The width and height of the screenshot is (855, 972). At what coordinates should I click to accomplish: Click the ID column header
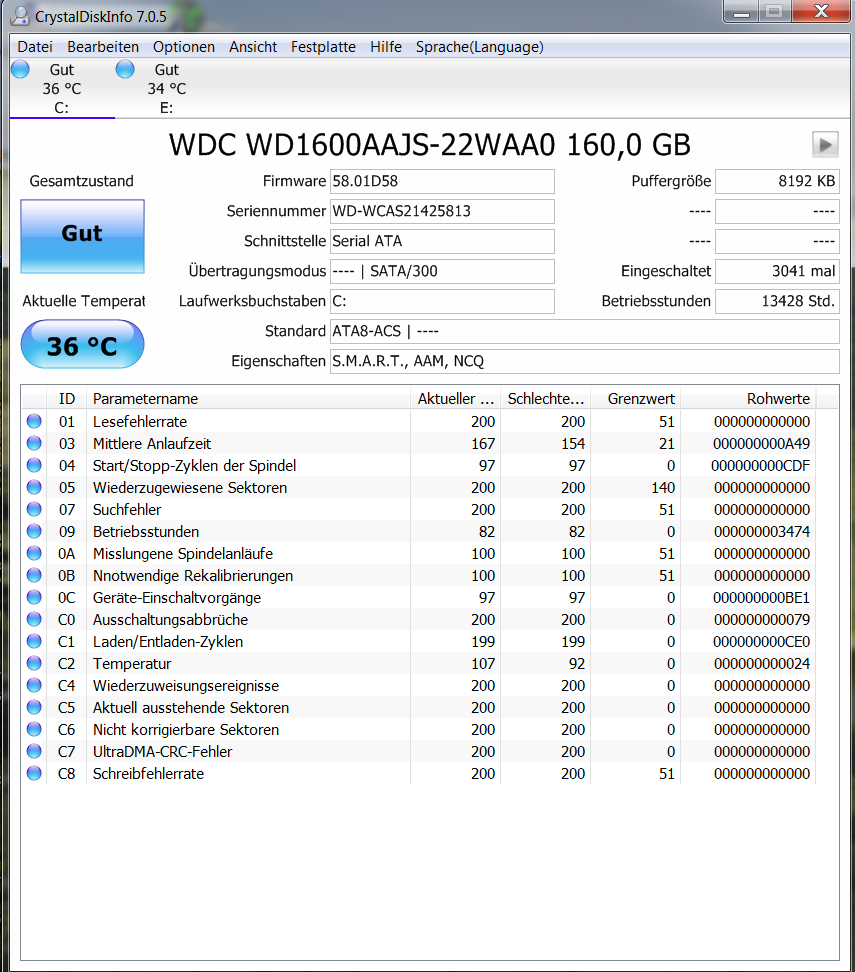[x=66, y=399]
